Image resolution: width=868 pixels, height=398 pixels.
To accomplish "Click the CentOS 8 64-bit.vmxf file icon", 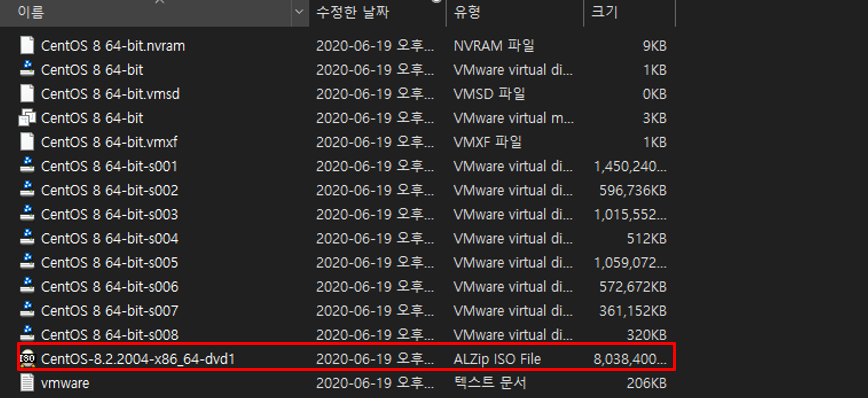I will click(x=27, y=142).
